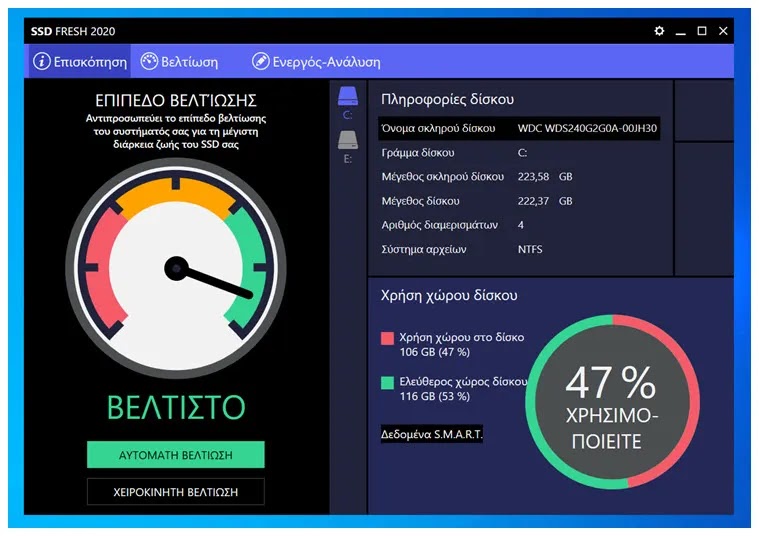Click the red used-space legend swatch
759x536 pixels.
(x=387, y=338)
